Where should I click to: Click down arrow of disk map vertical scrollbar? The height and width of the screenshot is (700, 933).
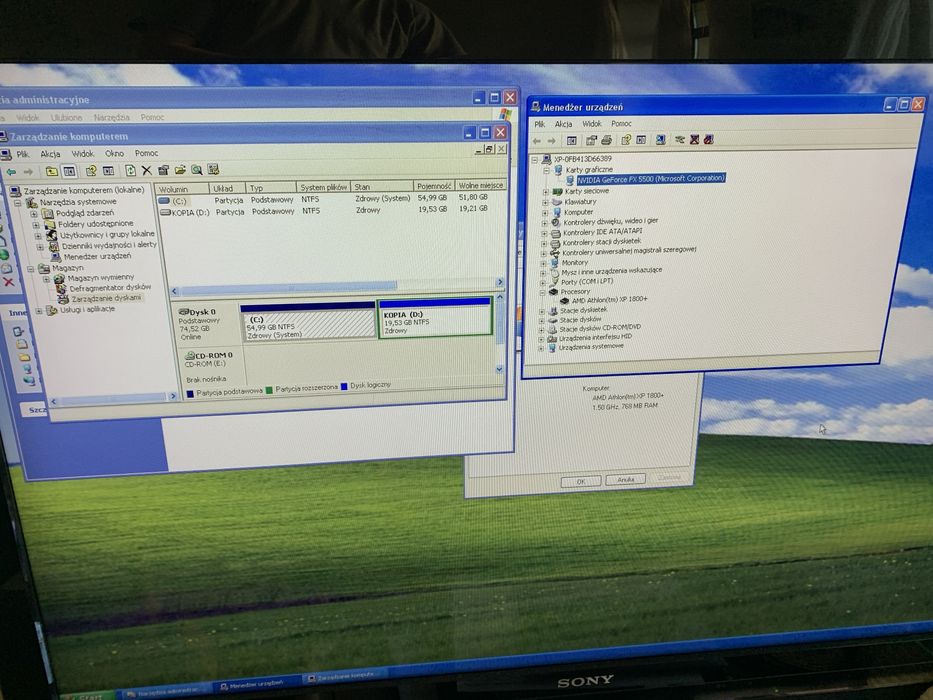coord(499,370)
